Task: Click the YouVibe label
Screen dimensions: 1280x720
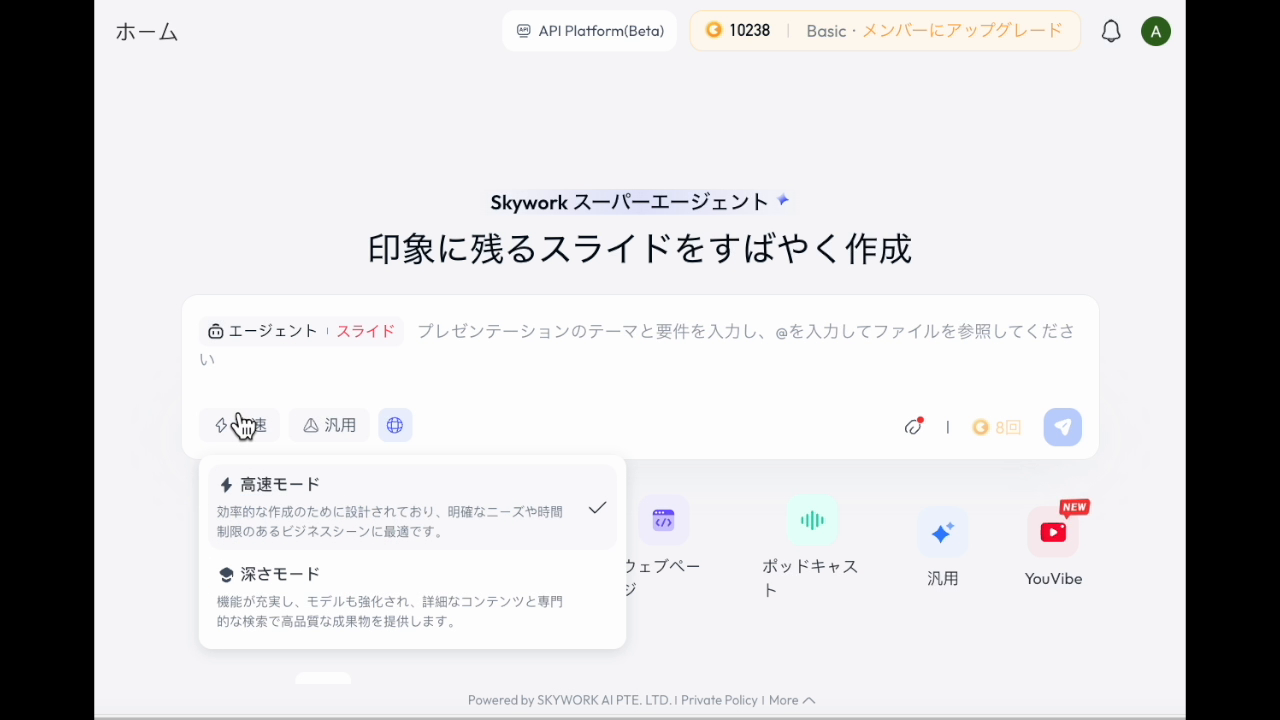Action: (x=1053, y=578)
